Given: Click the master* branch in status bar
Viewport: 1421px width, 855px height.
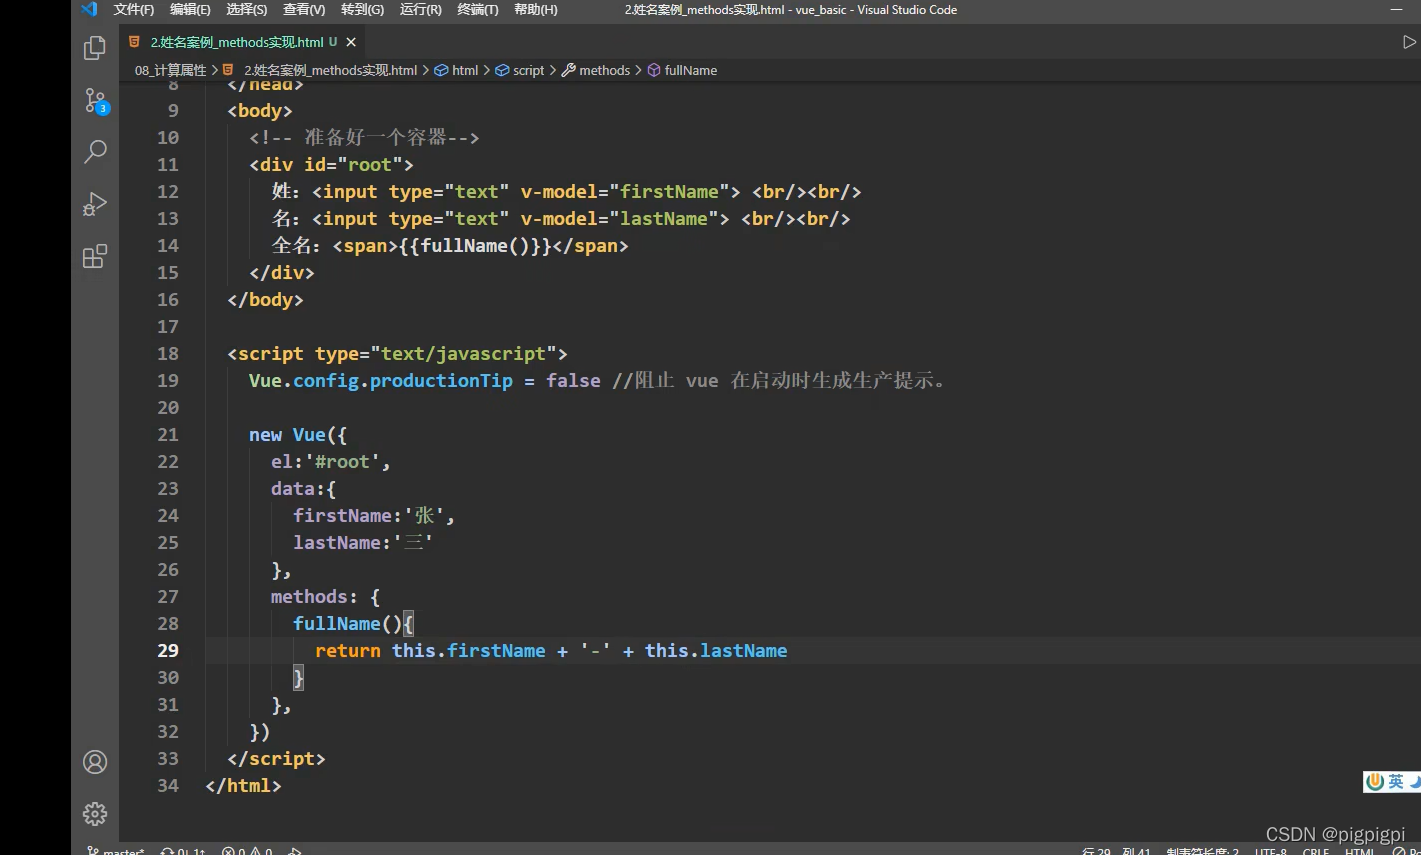Looking at the screenshot, I should click(116, 850).
